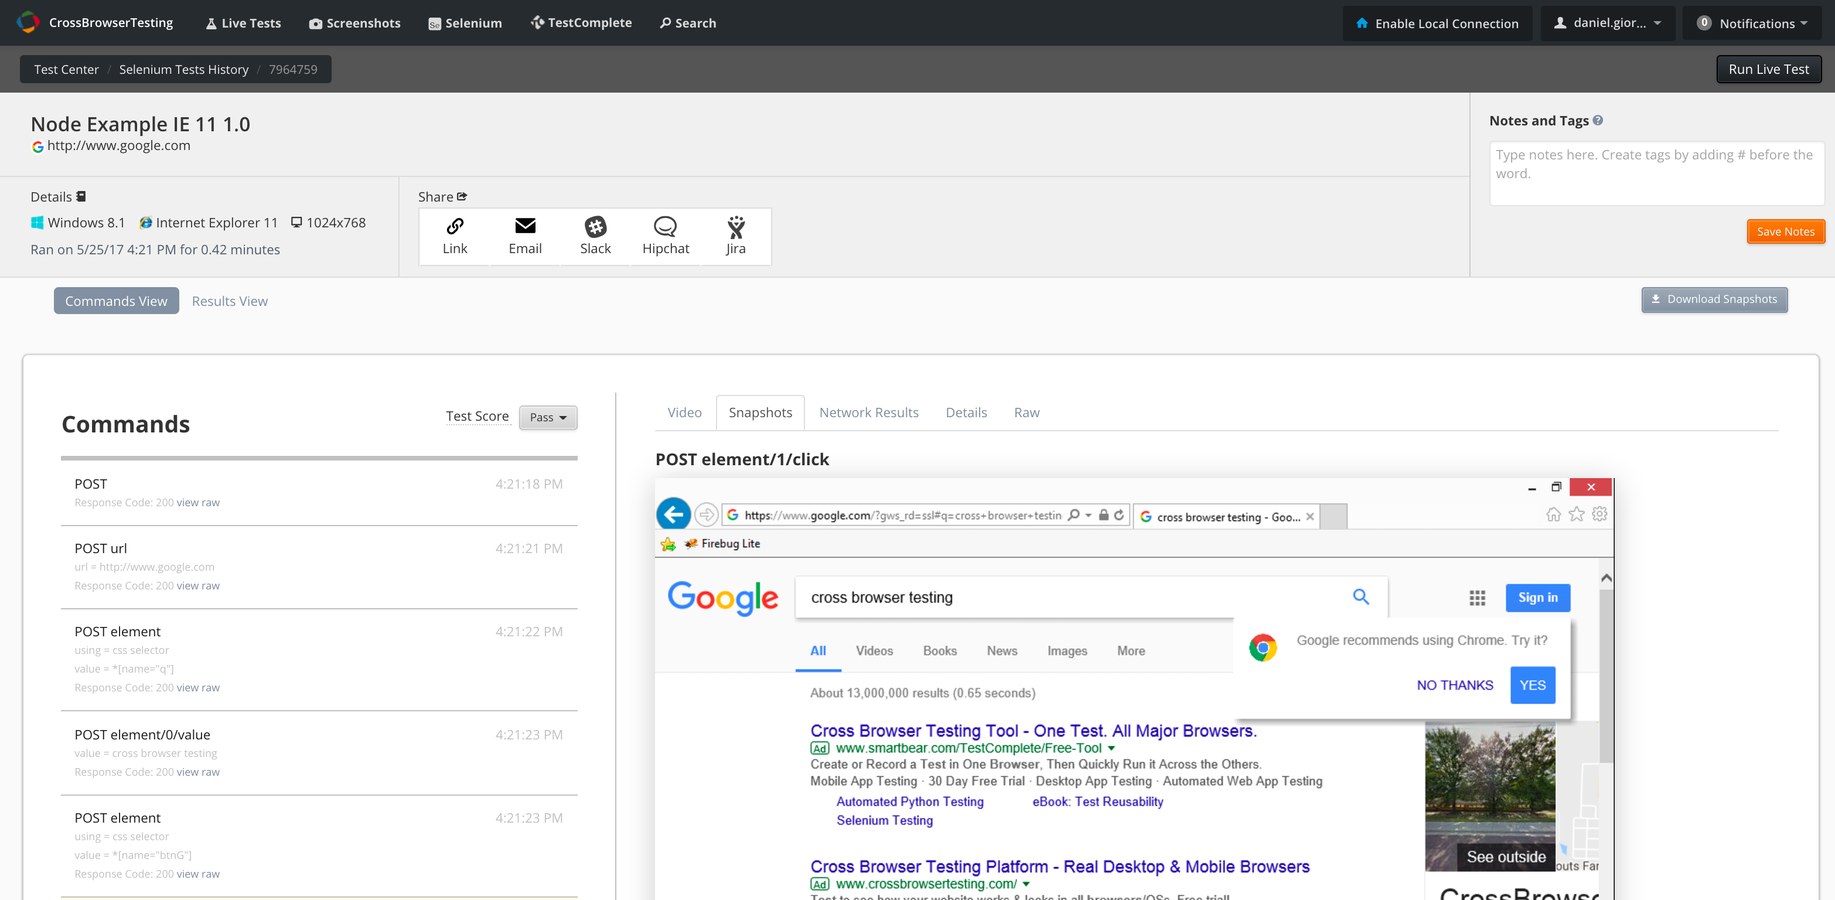1835x900 pixels.
Task: Open Cross Browser Testing Tool ad result
Action: 1033,731
